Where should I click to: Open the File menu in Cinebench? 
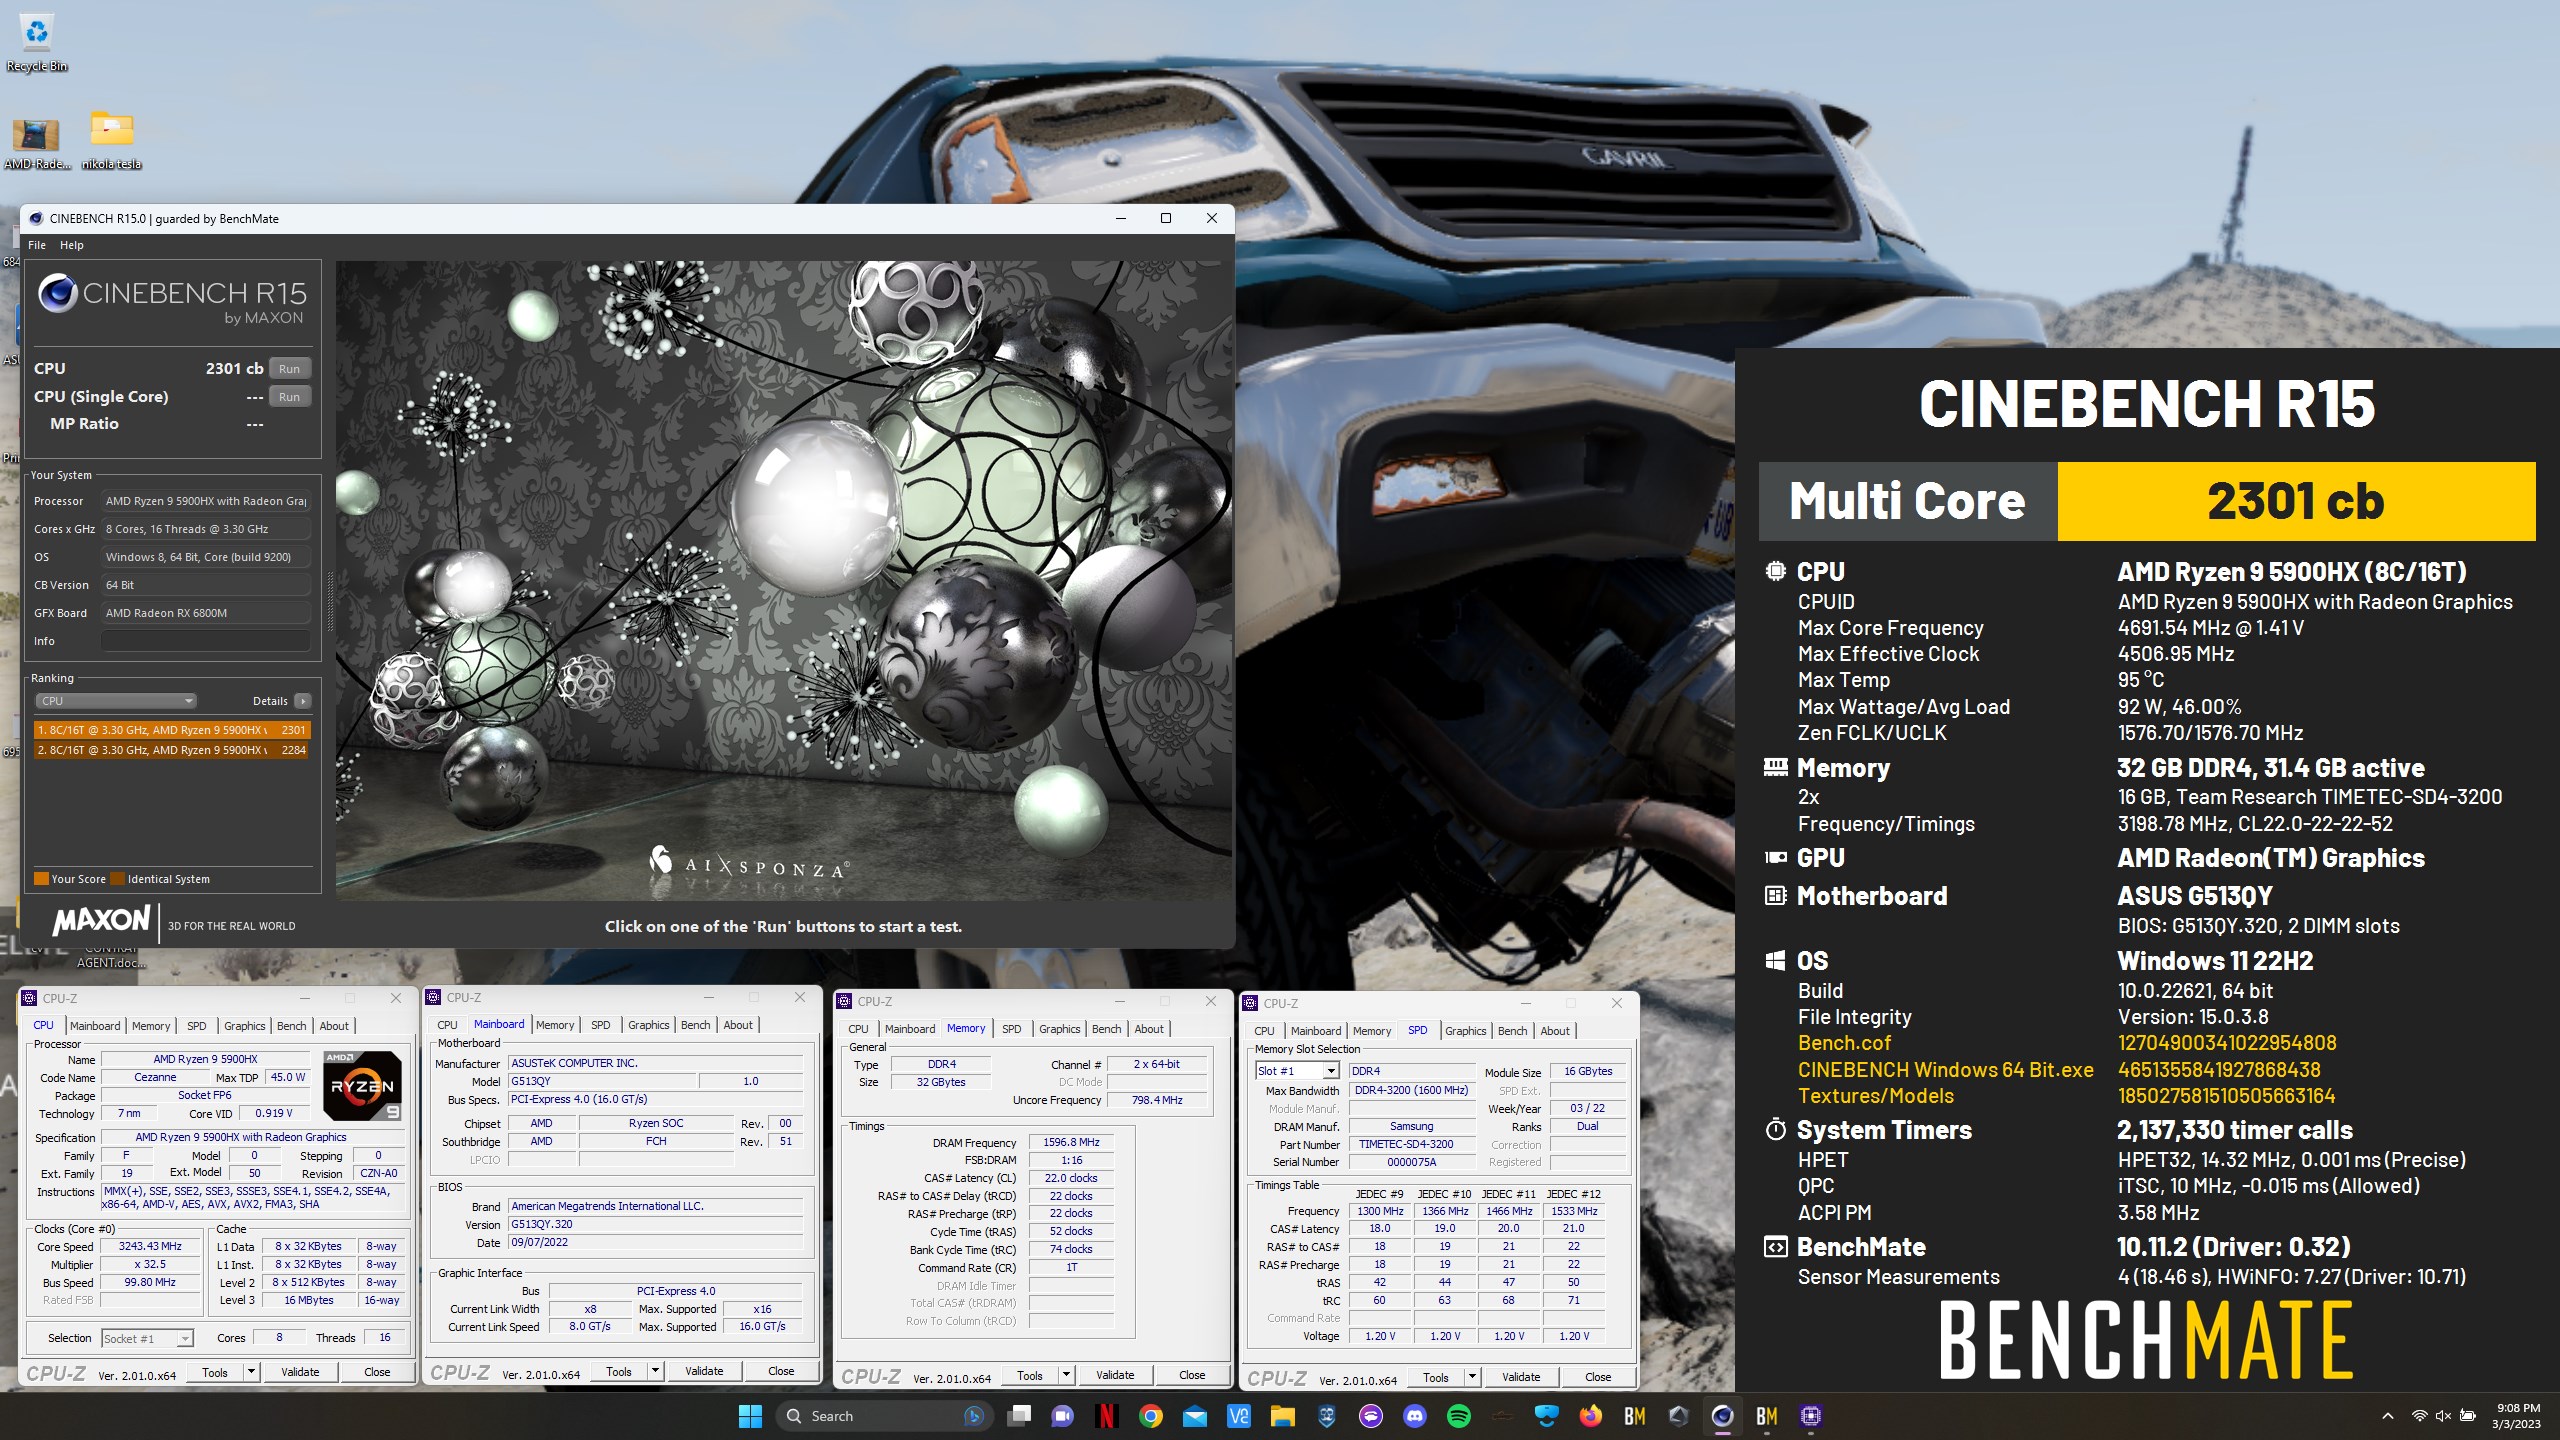(x=37, y=245)
